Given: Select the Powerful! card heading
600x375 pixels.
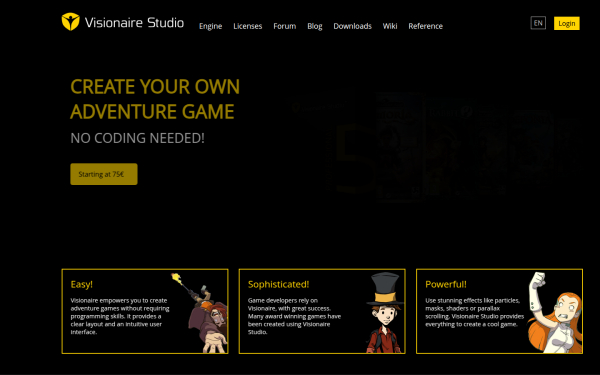Looking at the screenshot, I should (x=446, y=284).
